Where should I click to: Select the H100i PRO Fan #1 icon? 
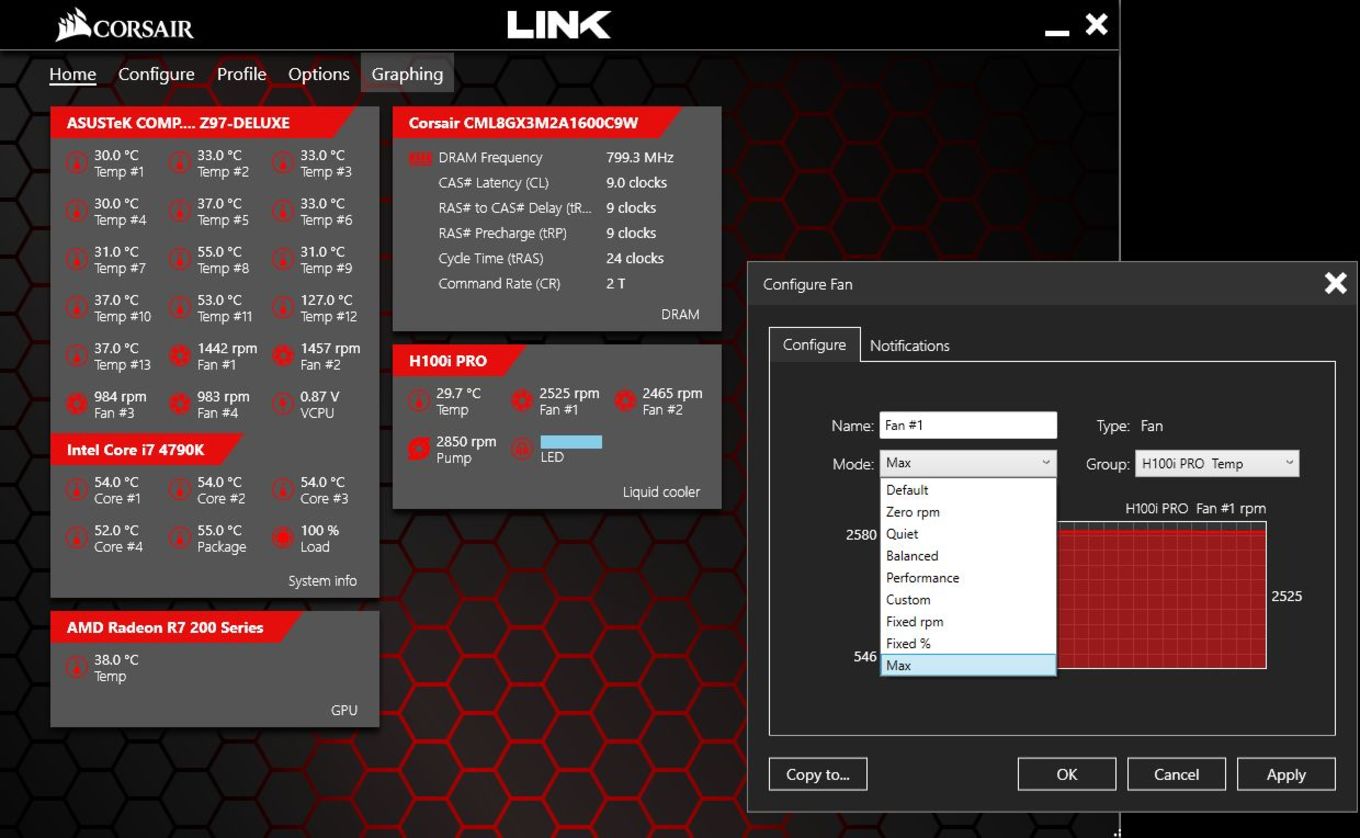(x=522, y=401)
